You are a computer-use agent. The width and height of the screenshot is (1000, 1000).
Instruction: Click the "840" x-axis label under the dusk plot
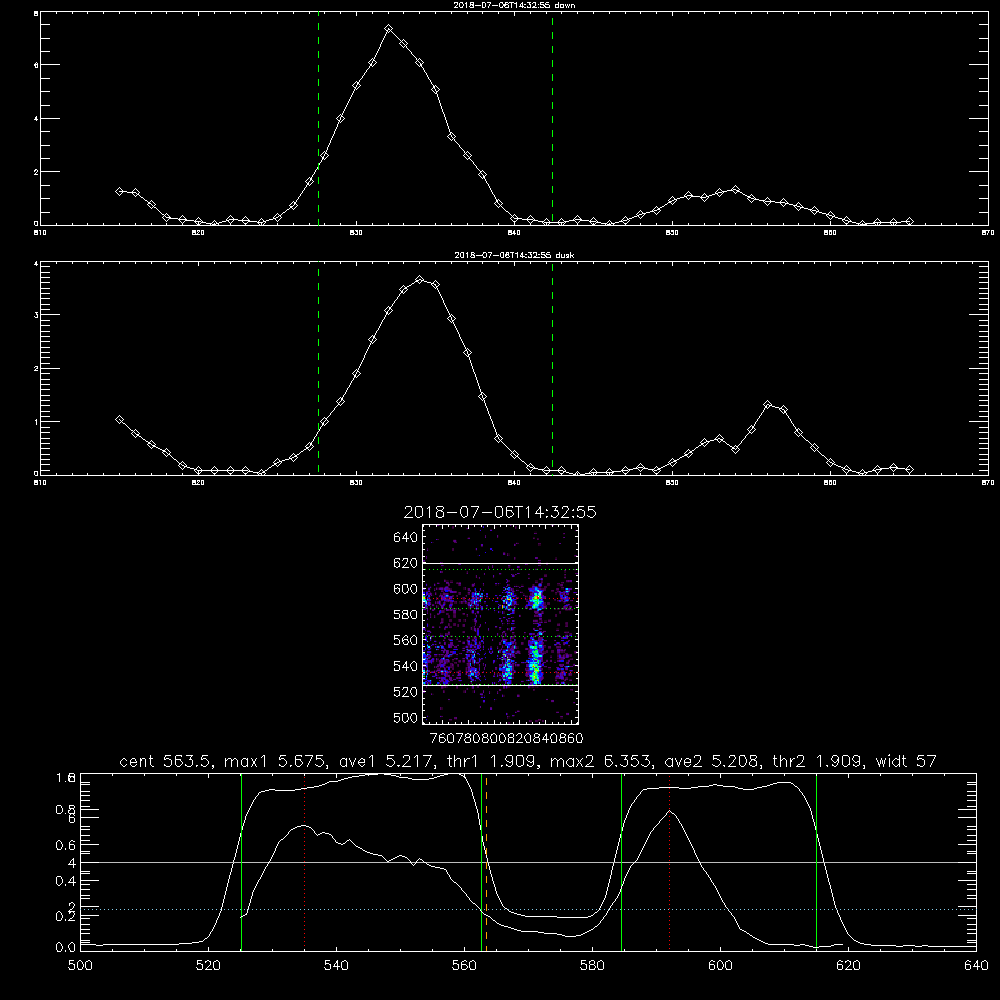[514, 483]
